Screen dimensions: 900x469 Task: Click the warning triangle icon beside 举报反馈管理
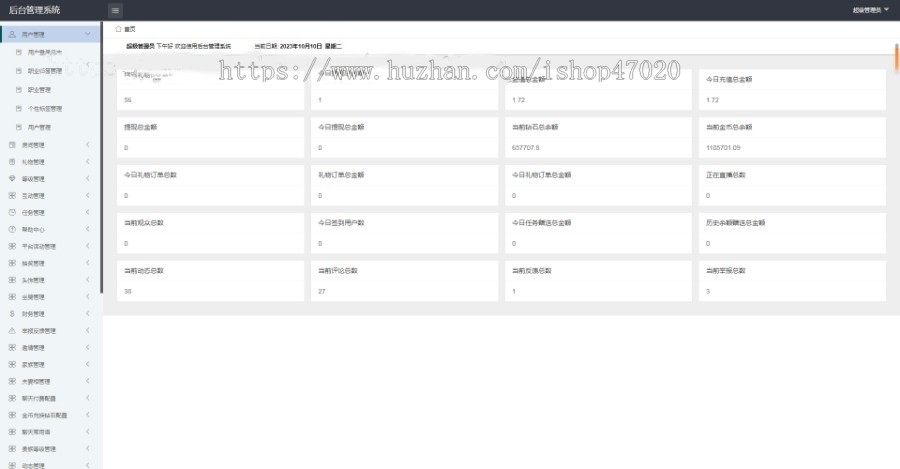pyautogui.click(x=12, y=331)
